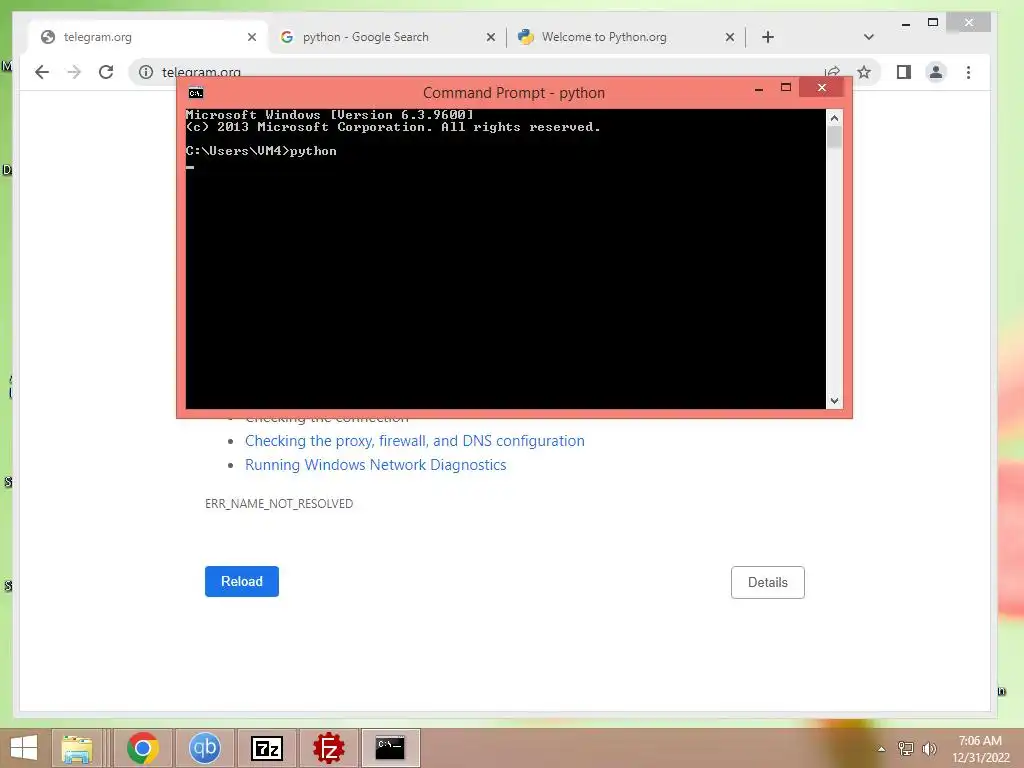The image size is (1024, 768).
Task: View site information icon in address bar
Action: pos(146,72)
